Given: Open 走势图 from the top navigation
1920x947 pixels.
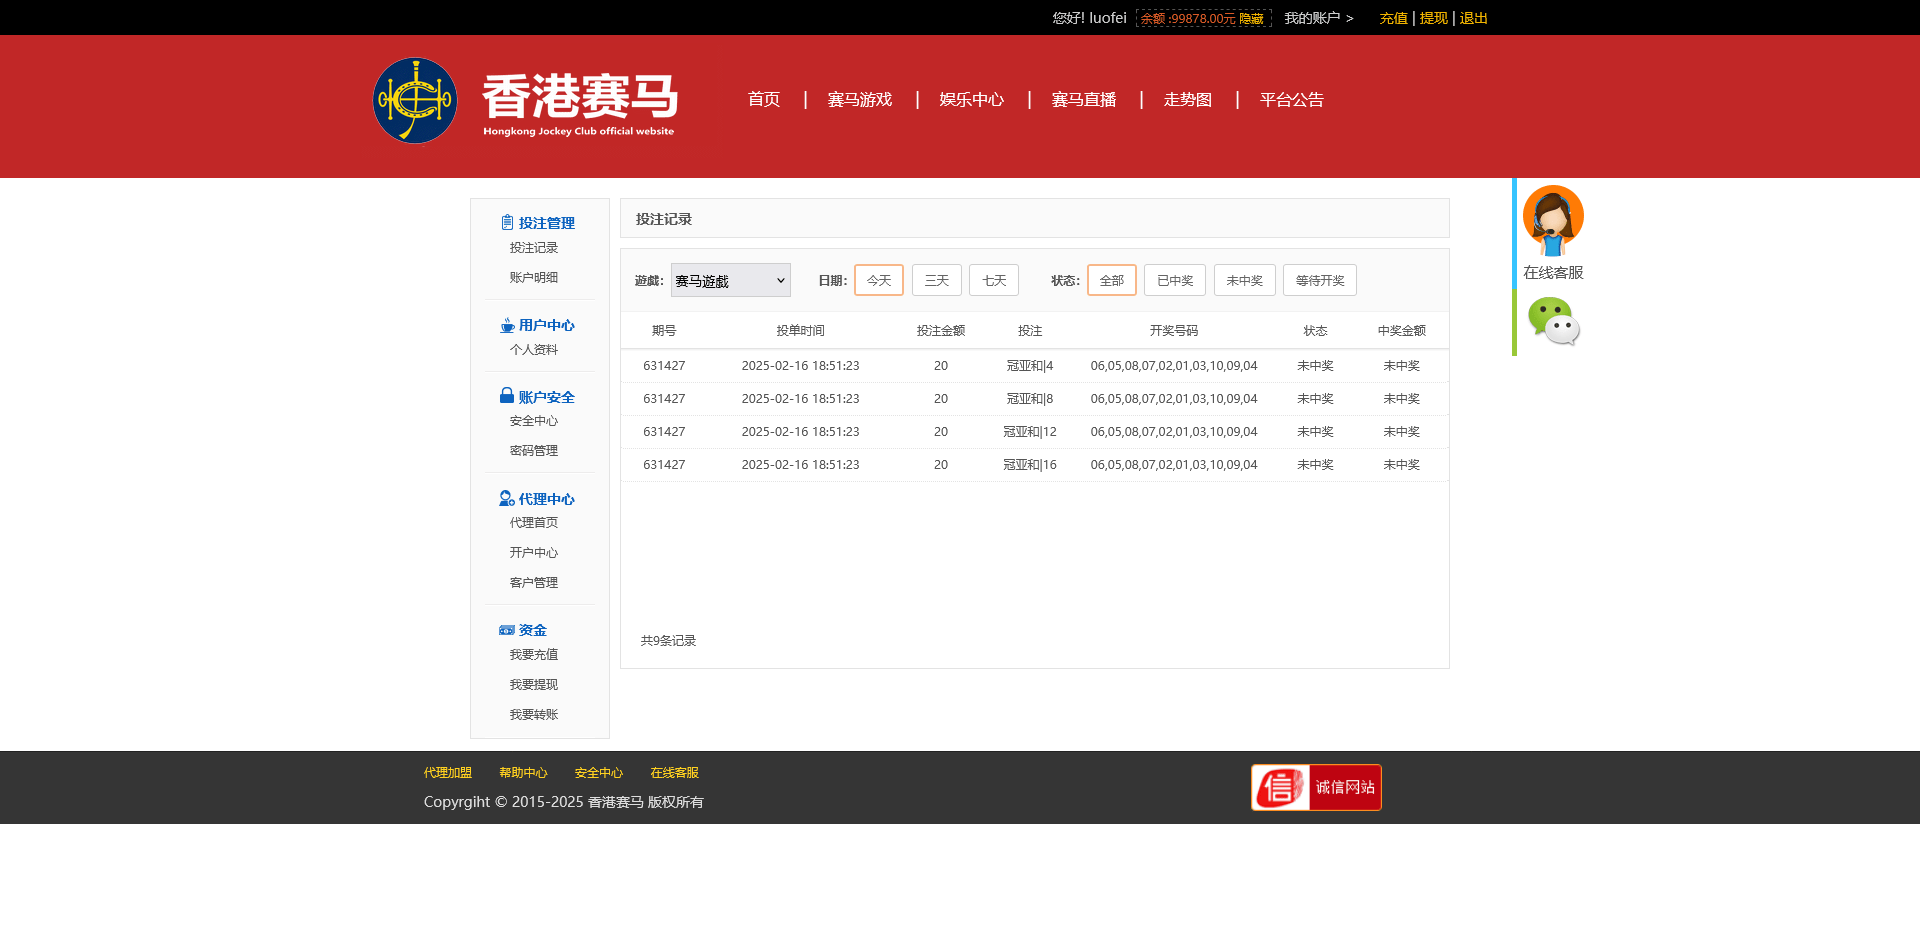Looking at the screenshot, I should 1187,100.
